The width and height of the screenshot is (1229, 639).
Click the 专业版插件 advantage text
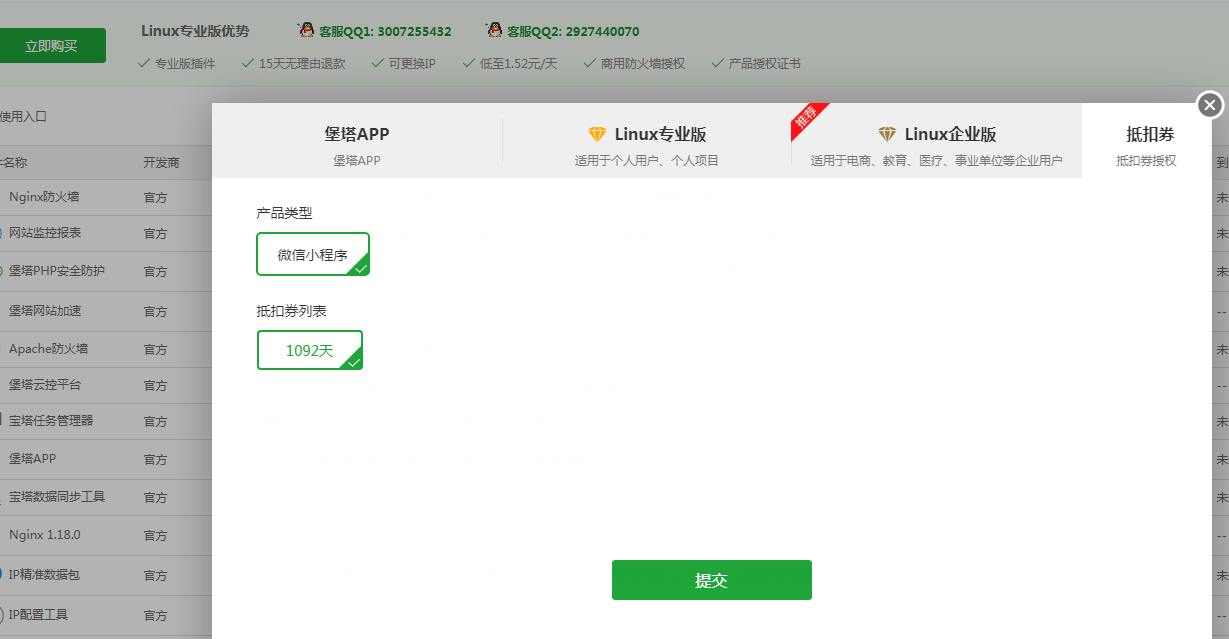click(x=185, y=64)
